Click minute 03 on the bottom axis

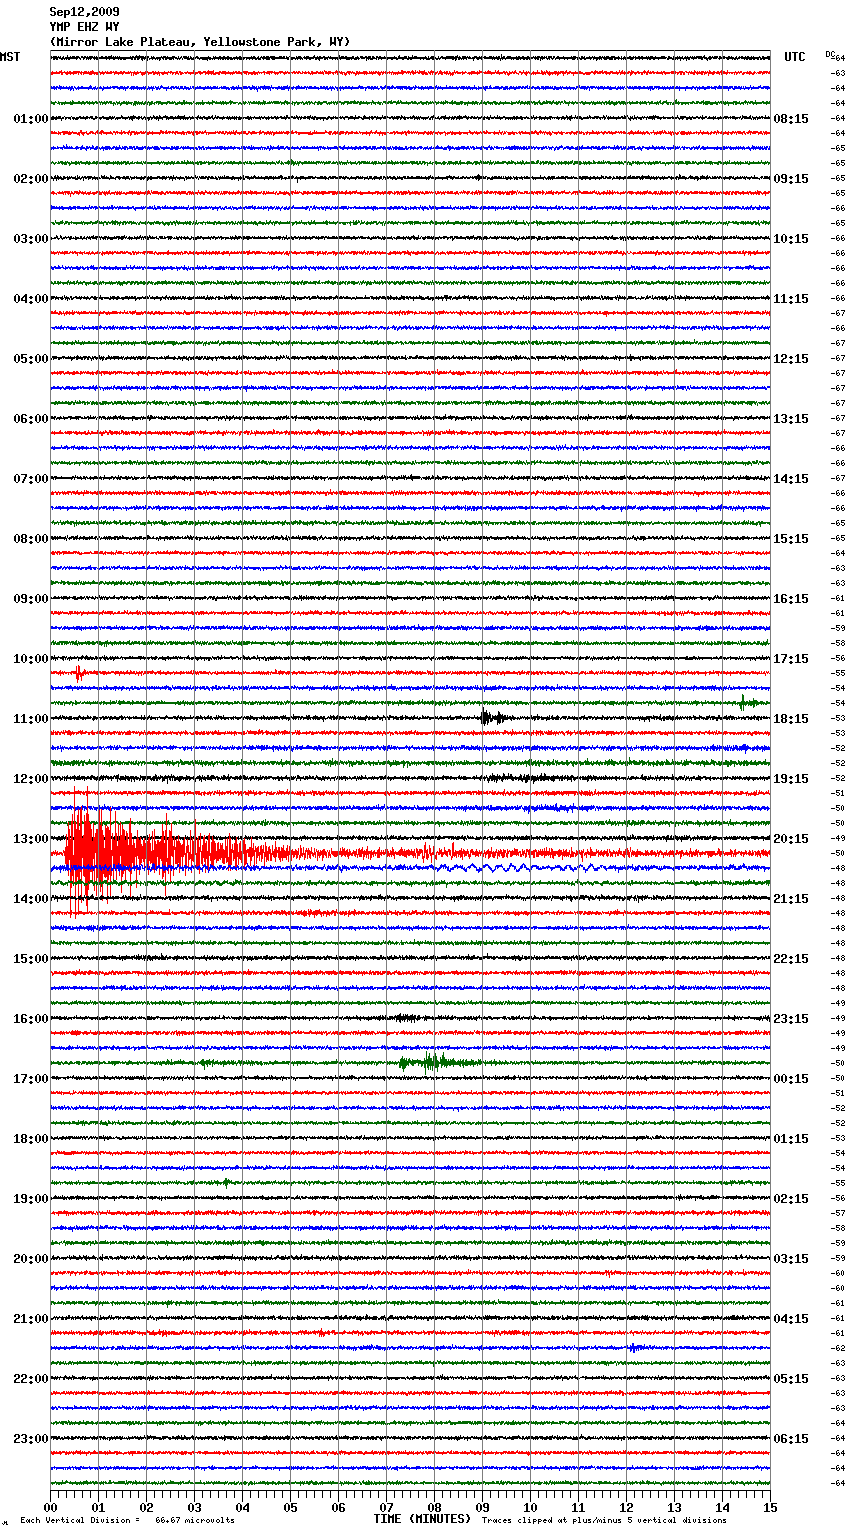coord(194,1507)
